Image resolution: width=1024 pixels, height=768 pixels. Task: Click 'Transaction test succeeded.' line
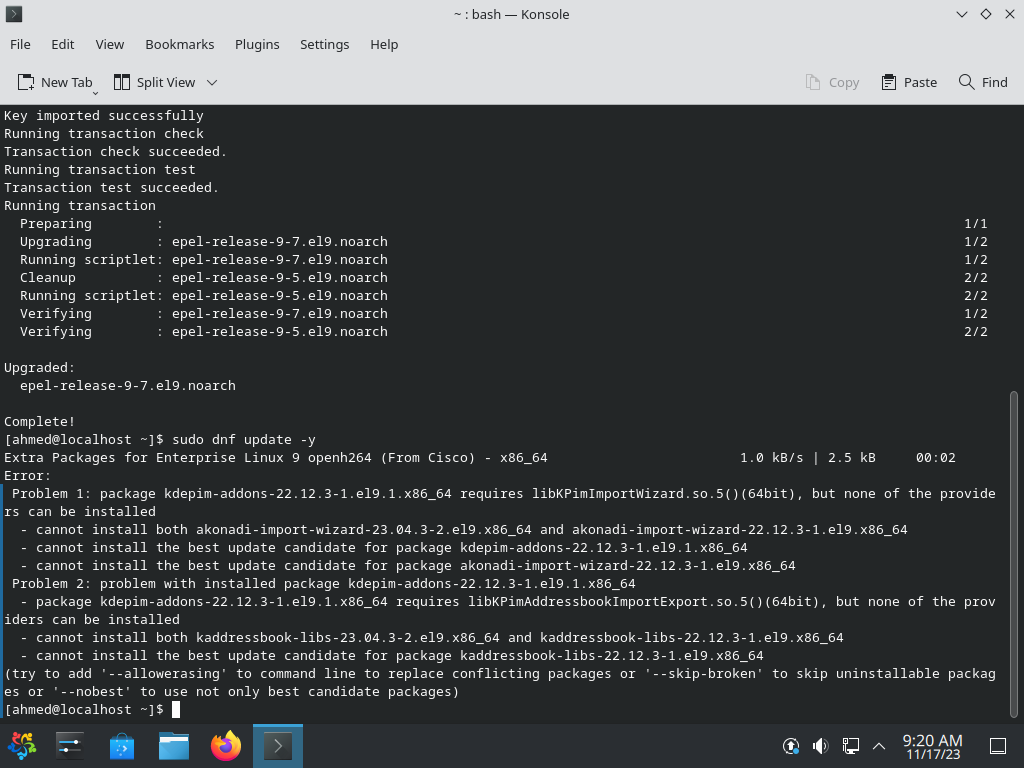point(112,187)
